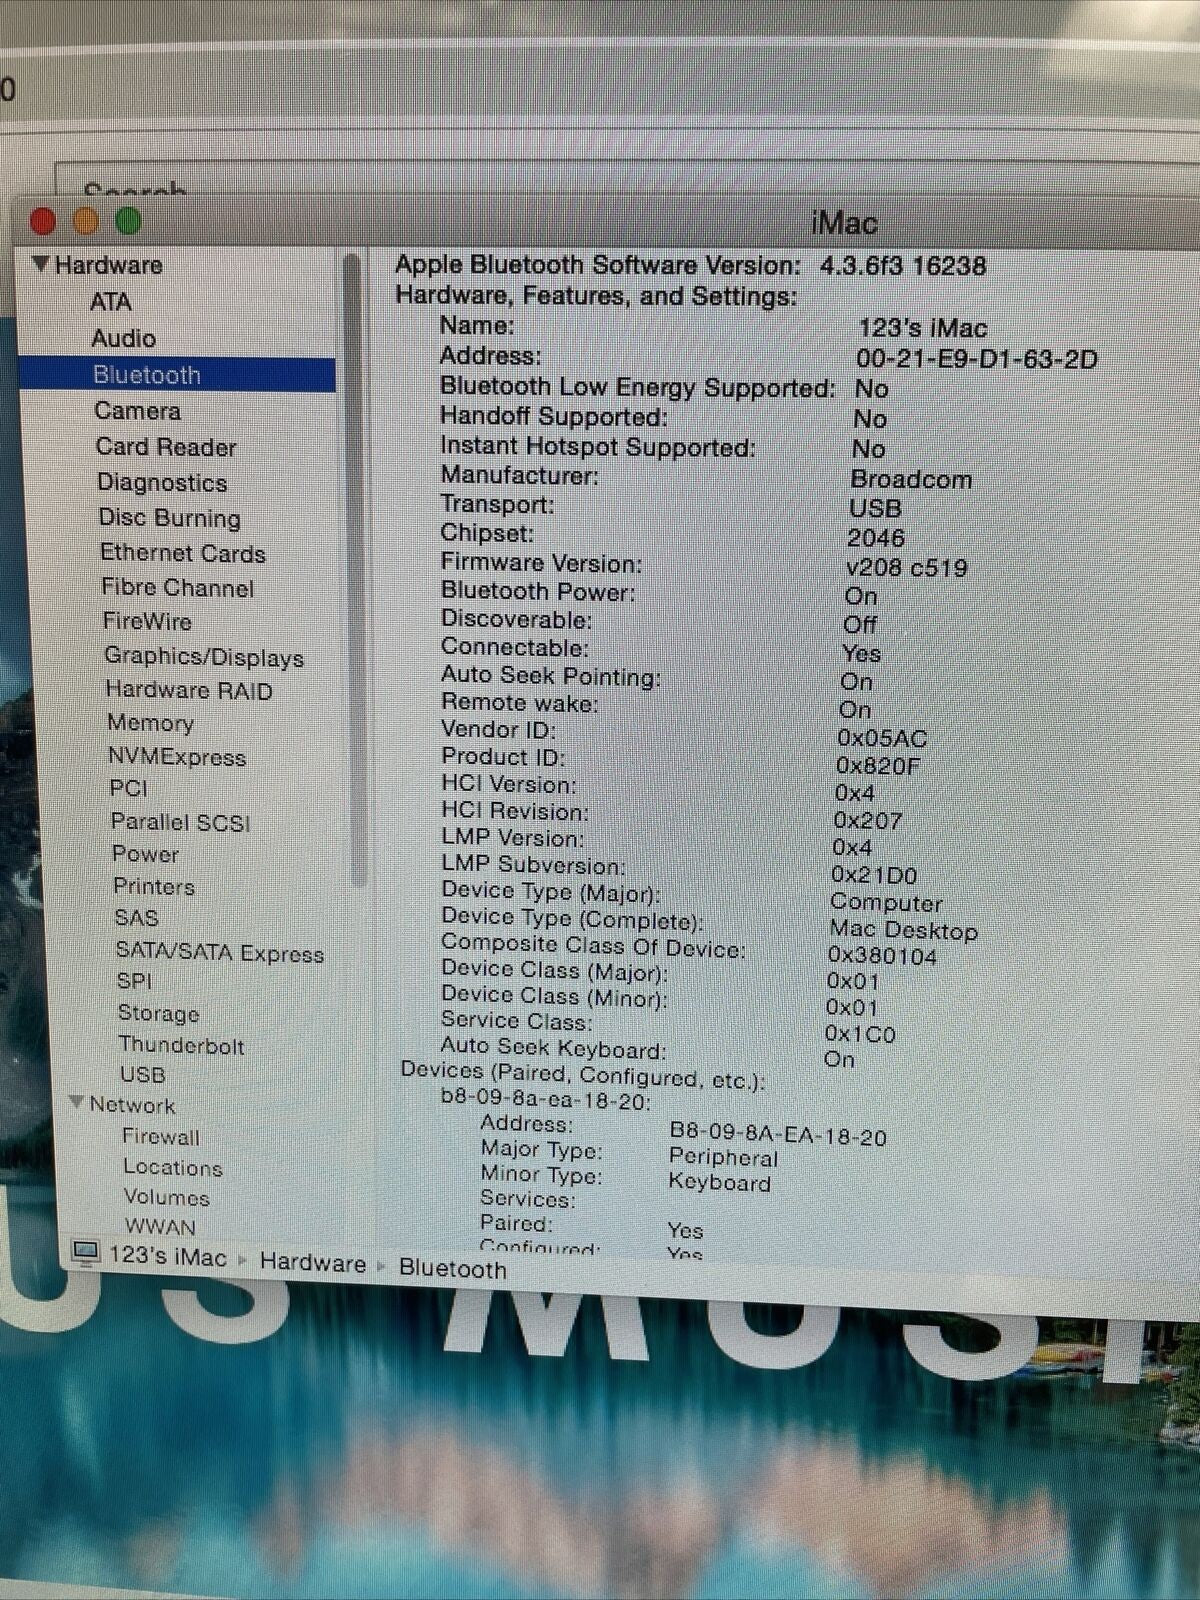
Task: Click firmware version v208 c519
Action: tap(906, 568)
